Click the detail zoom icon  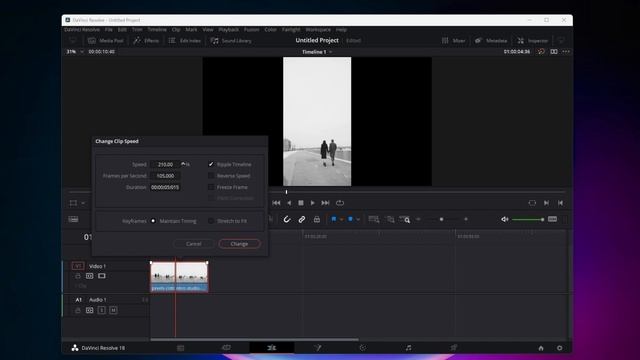click(x=390, y=219)
